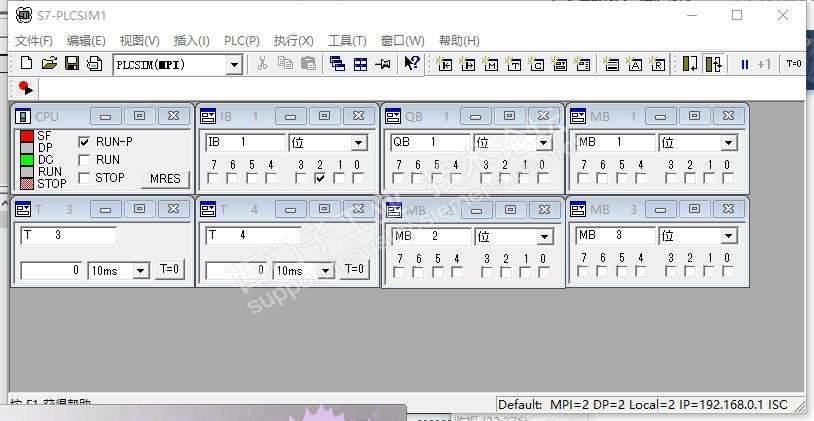Open the MB 2 format dropdown
Screen dimensions: 814x421
pos(545,237)
